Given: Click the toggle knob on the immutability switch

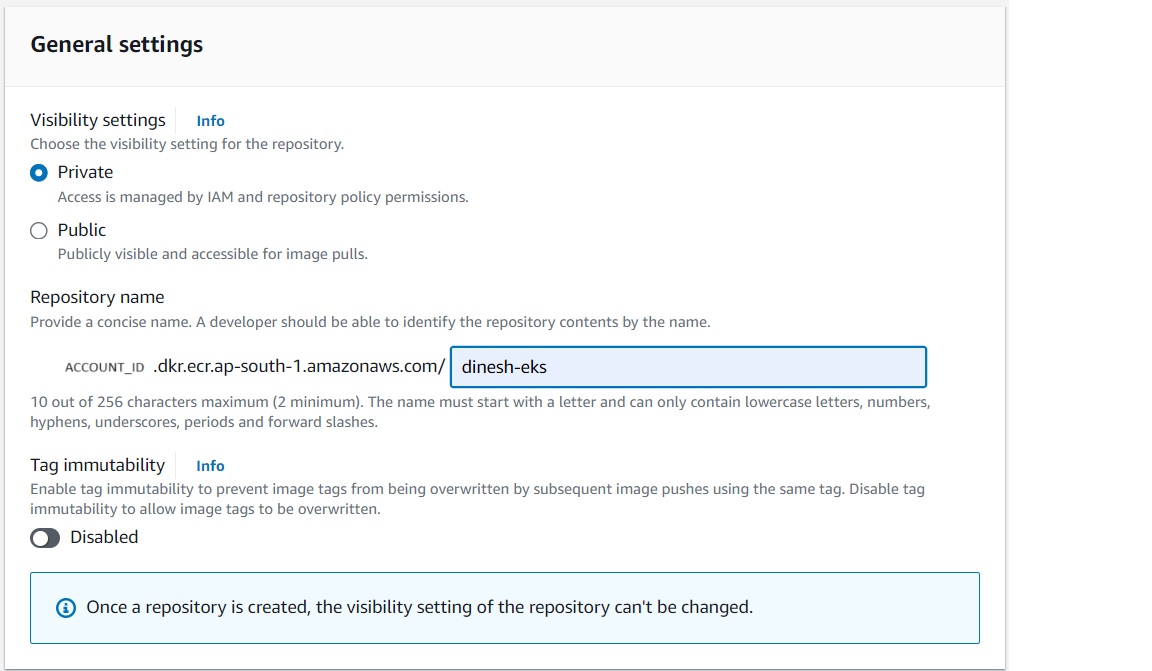Looking at the screenshot, I should coord(38,537).
